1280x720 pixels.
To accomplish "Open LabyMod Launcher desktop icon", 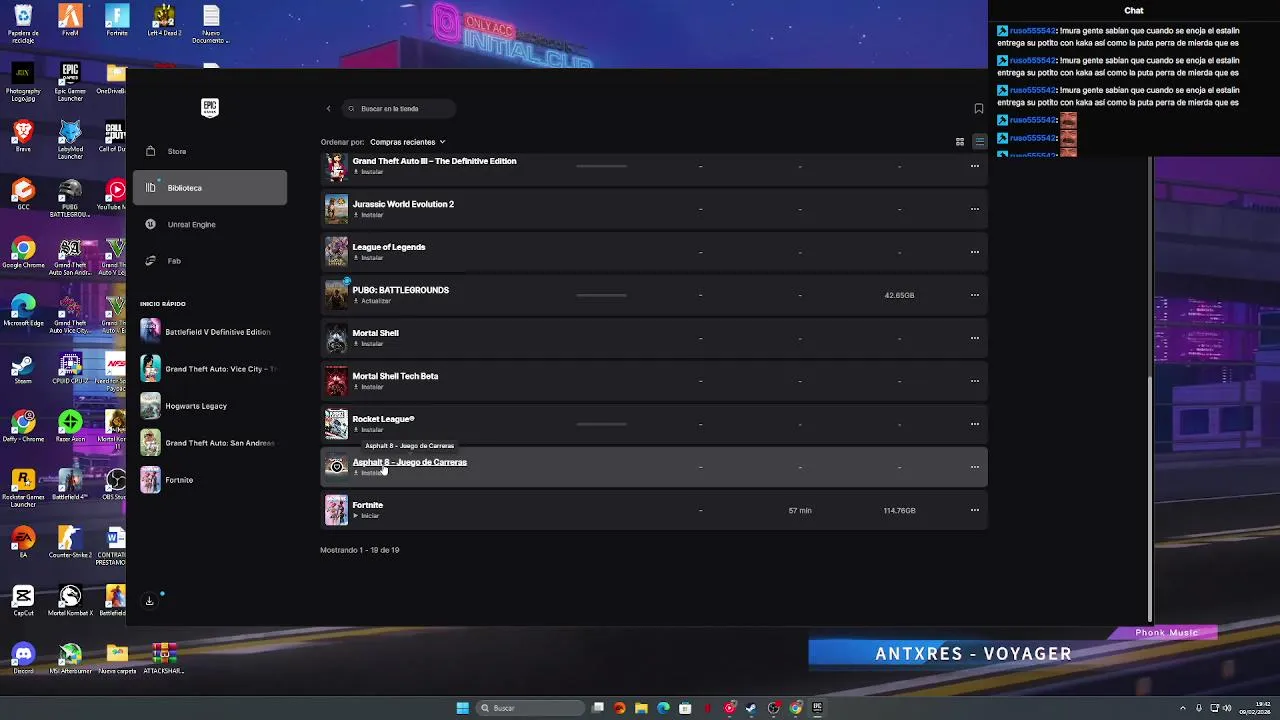I will pyautogui.click(x=70, y=141).
